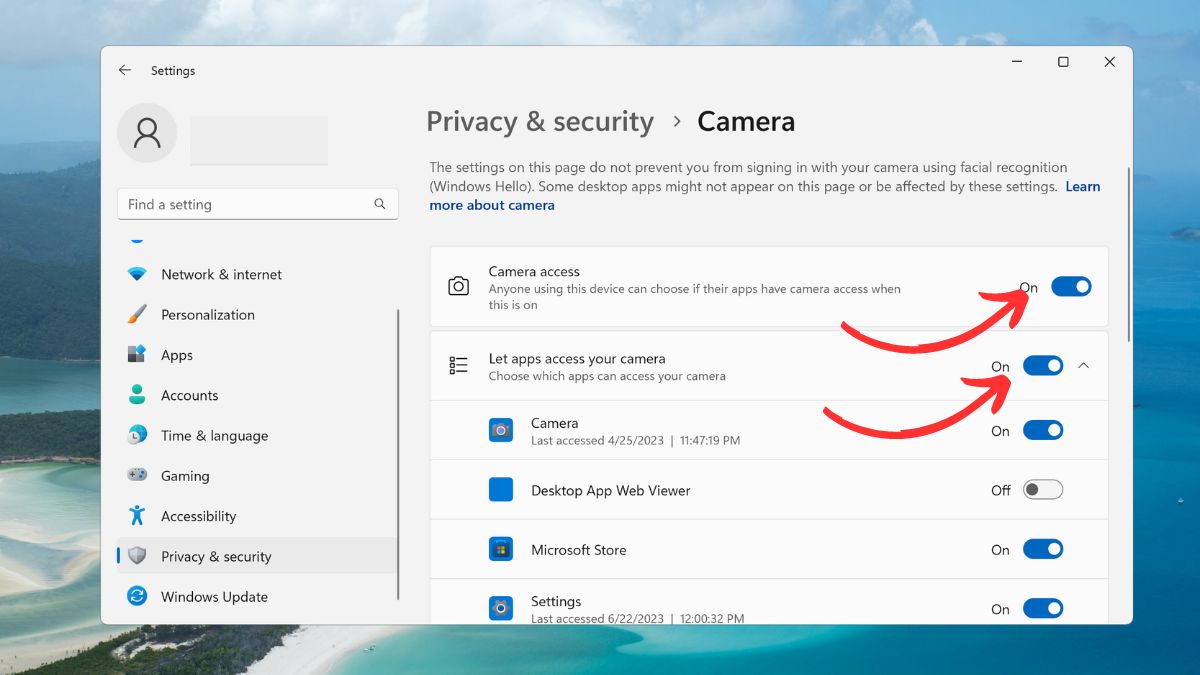
Task: Click the back arrow in Settings
Action: pyautogui.click(x=124, y=70)
